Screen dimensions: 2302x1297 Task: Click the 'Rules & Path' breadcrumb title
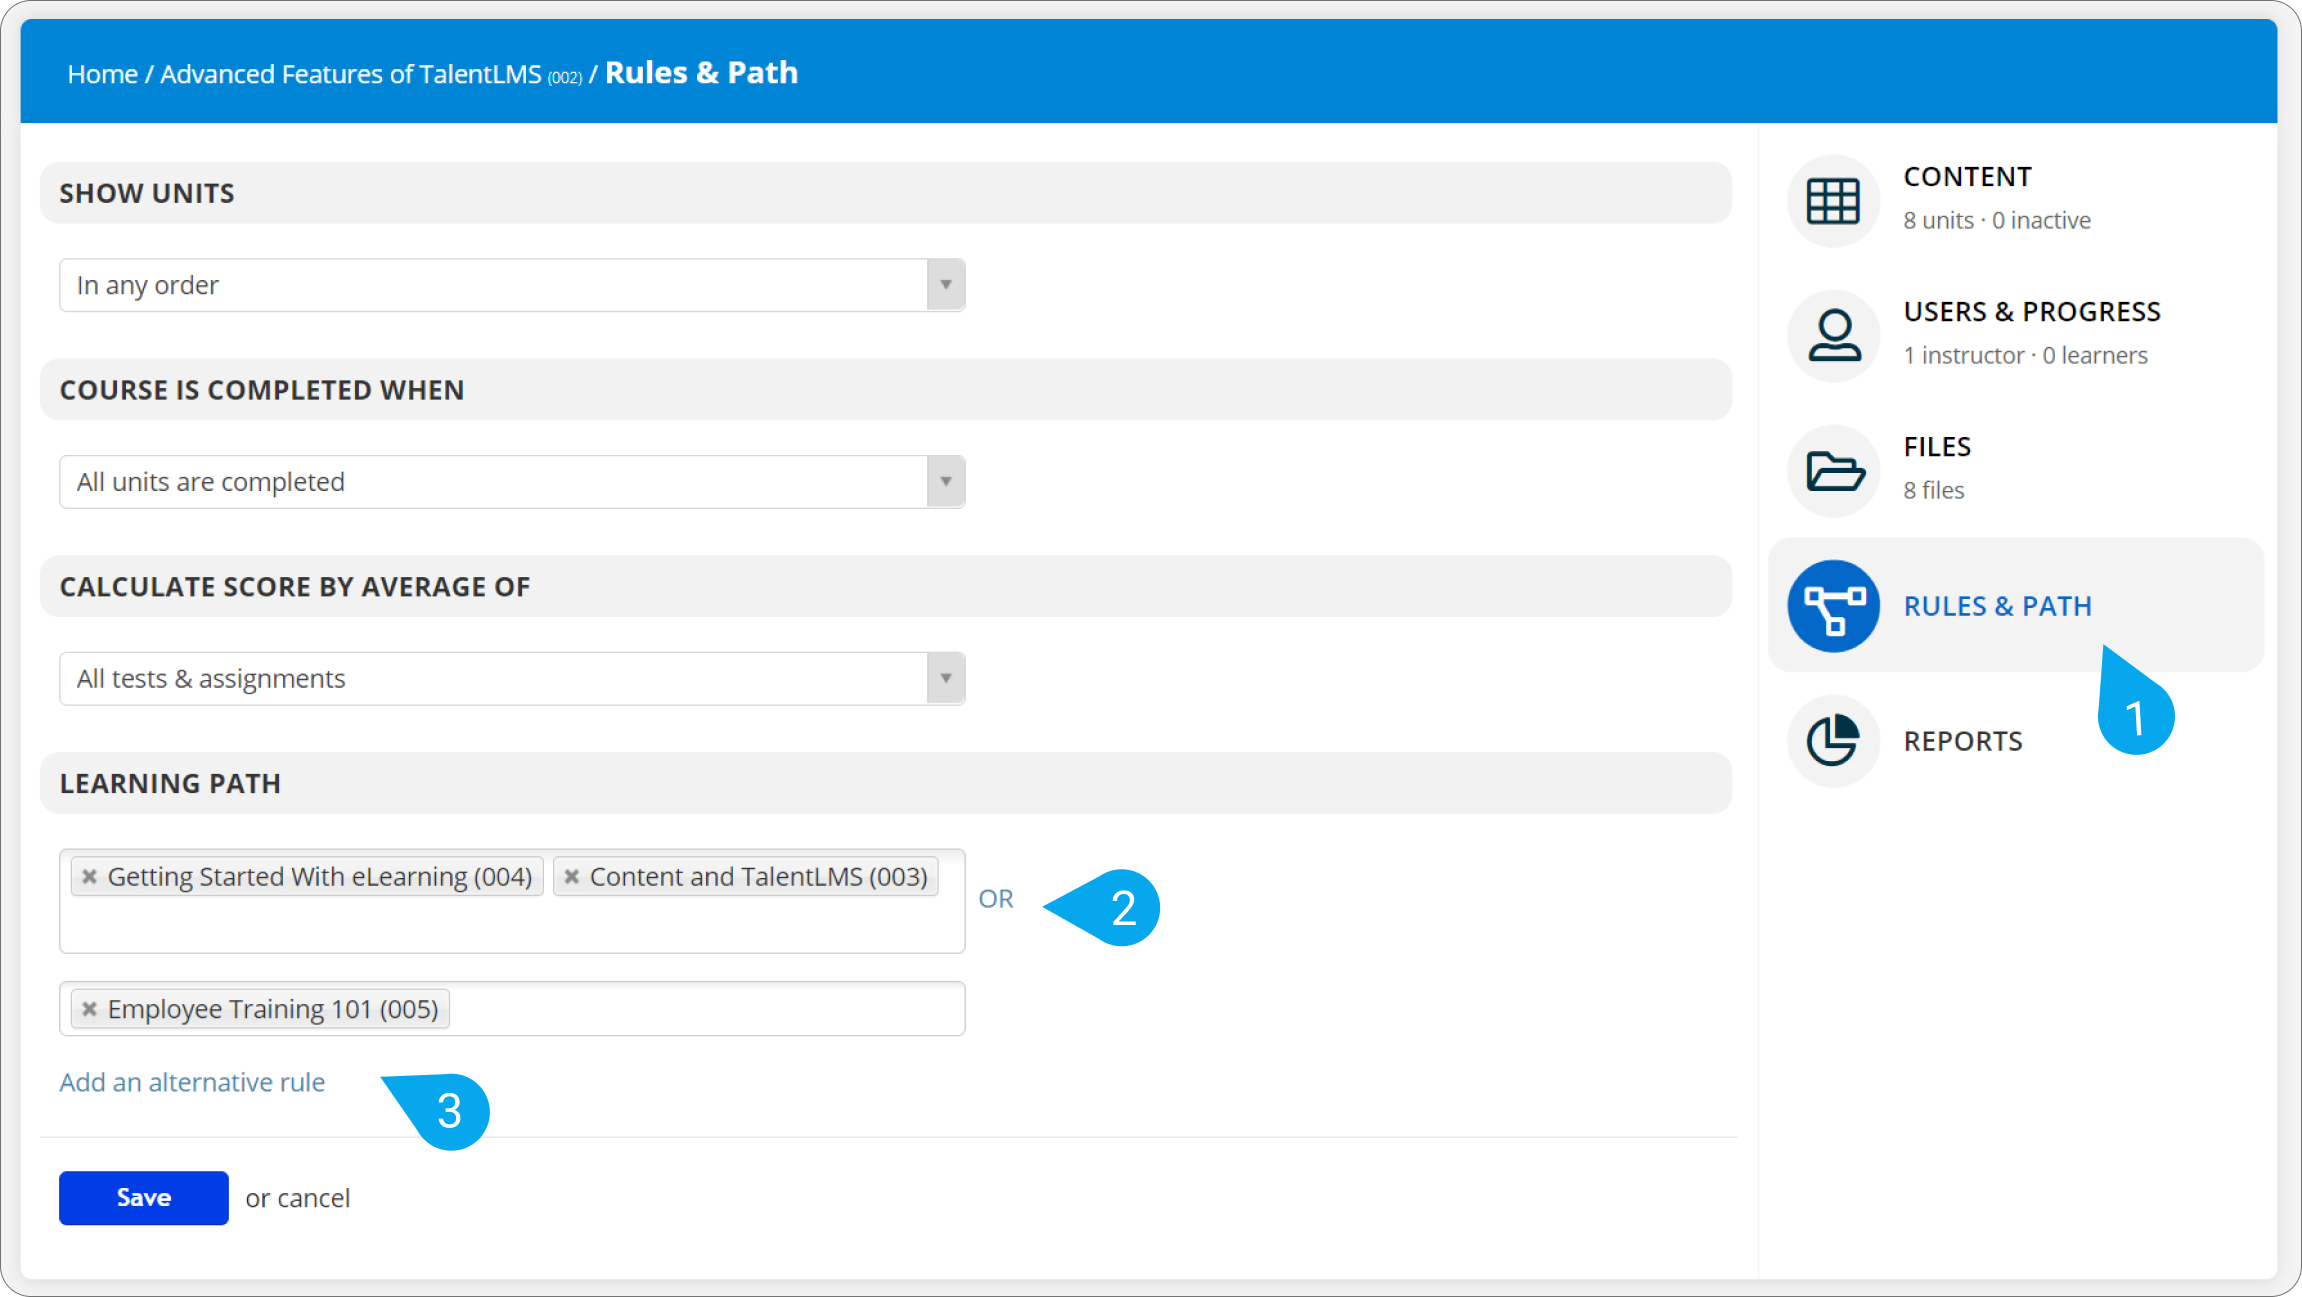pos(702,73)
